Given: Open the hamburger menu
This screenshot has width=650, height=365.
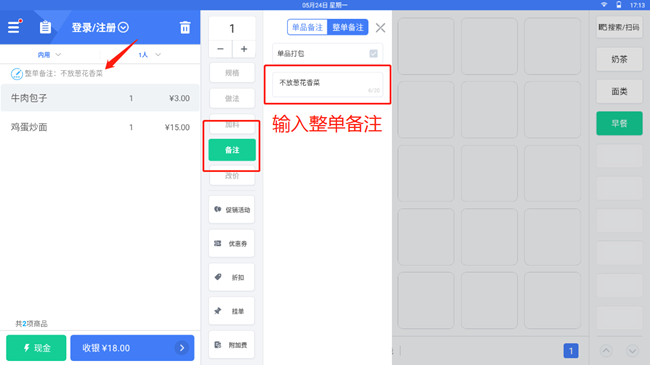Looking at the screenshot, I should coord(14,27).
